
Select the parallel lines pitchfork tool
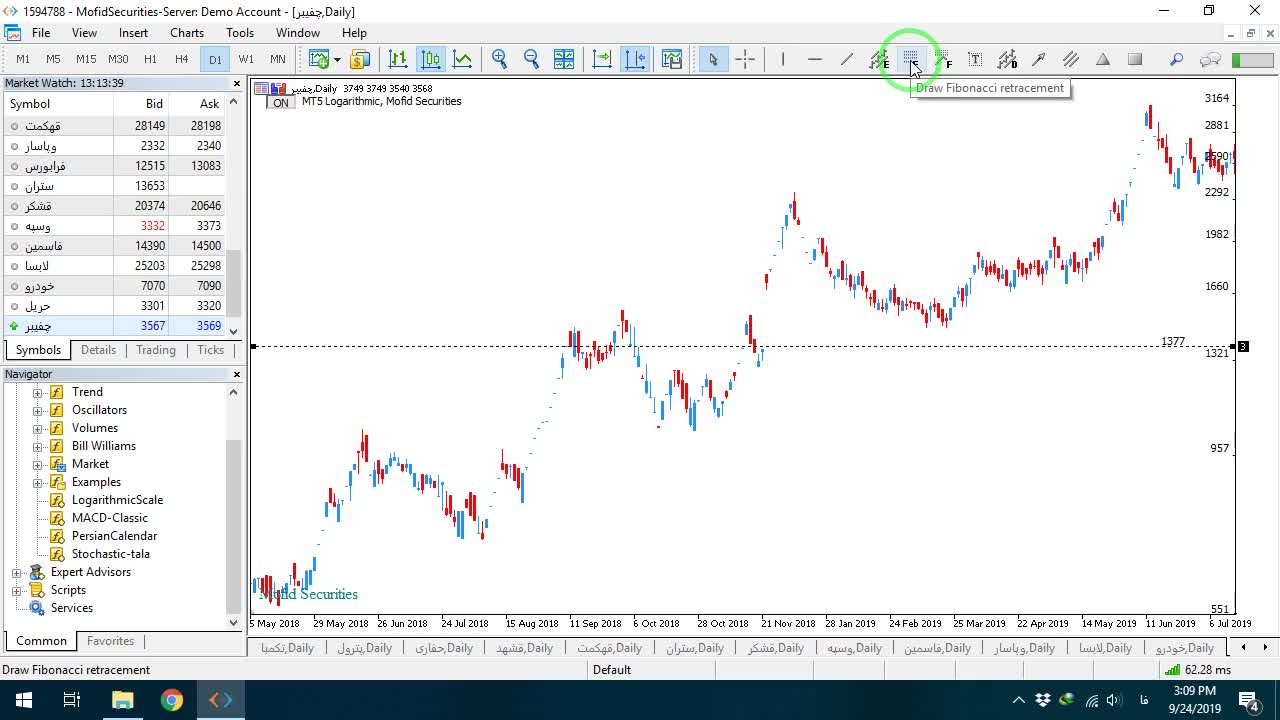click(1071, 59)
